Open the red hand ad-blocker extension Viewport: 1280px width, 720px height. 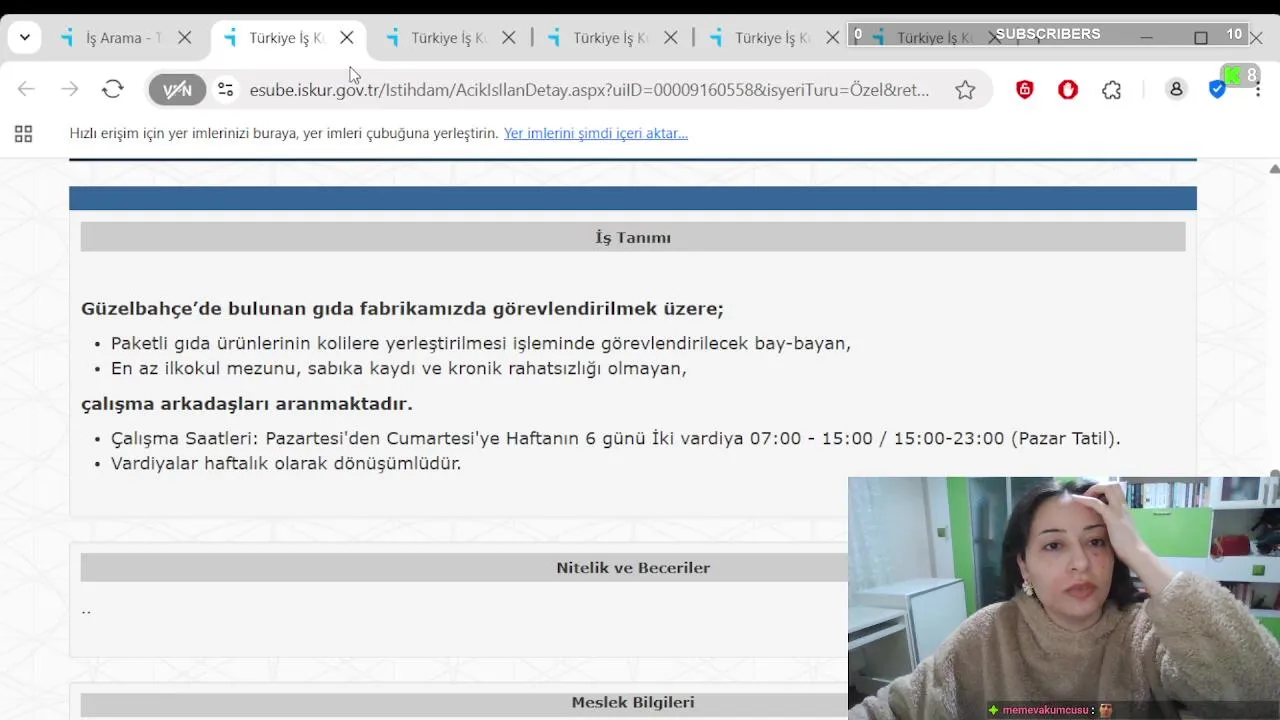[1068, 90]
